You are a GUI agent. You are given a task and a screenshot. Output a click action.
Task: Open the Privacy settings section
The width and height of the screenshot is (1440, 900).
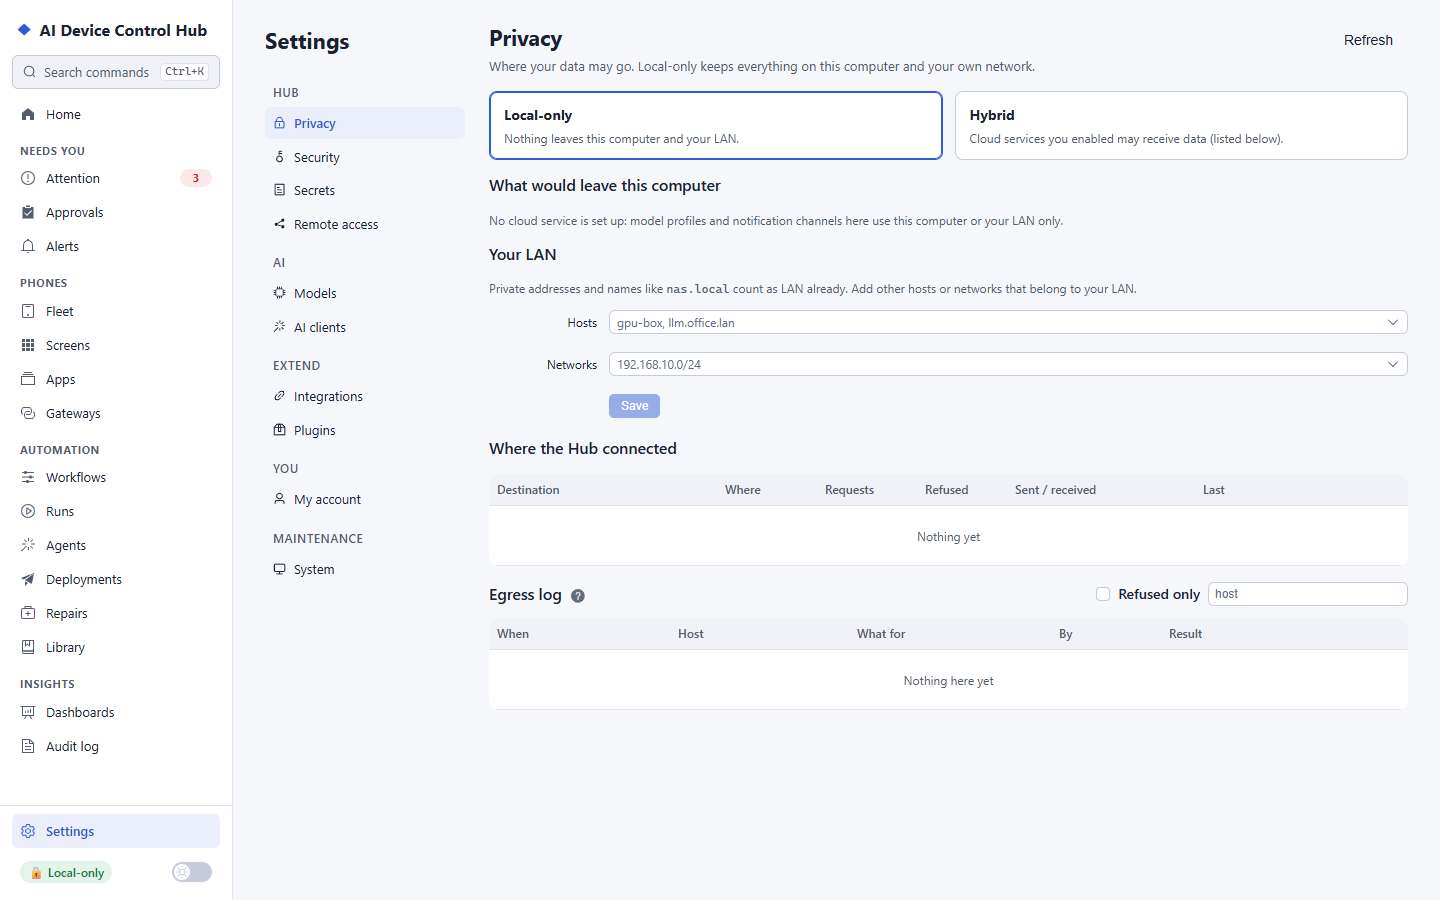(x=365, y=124)
